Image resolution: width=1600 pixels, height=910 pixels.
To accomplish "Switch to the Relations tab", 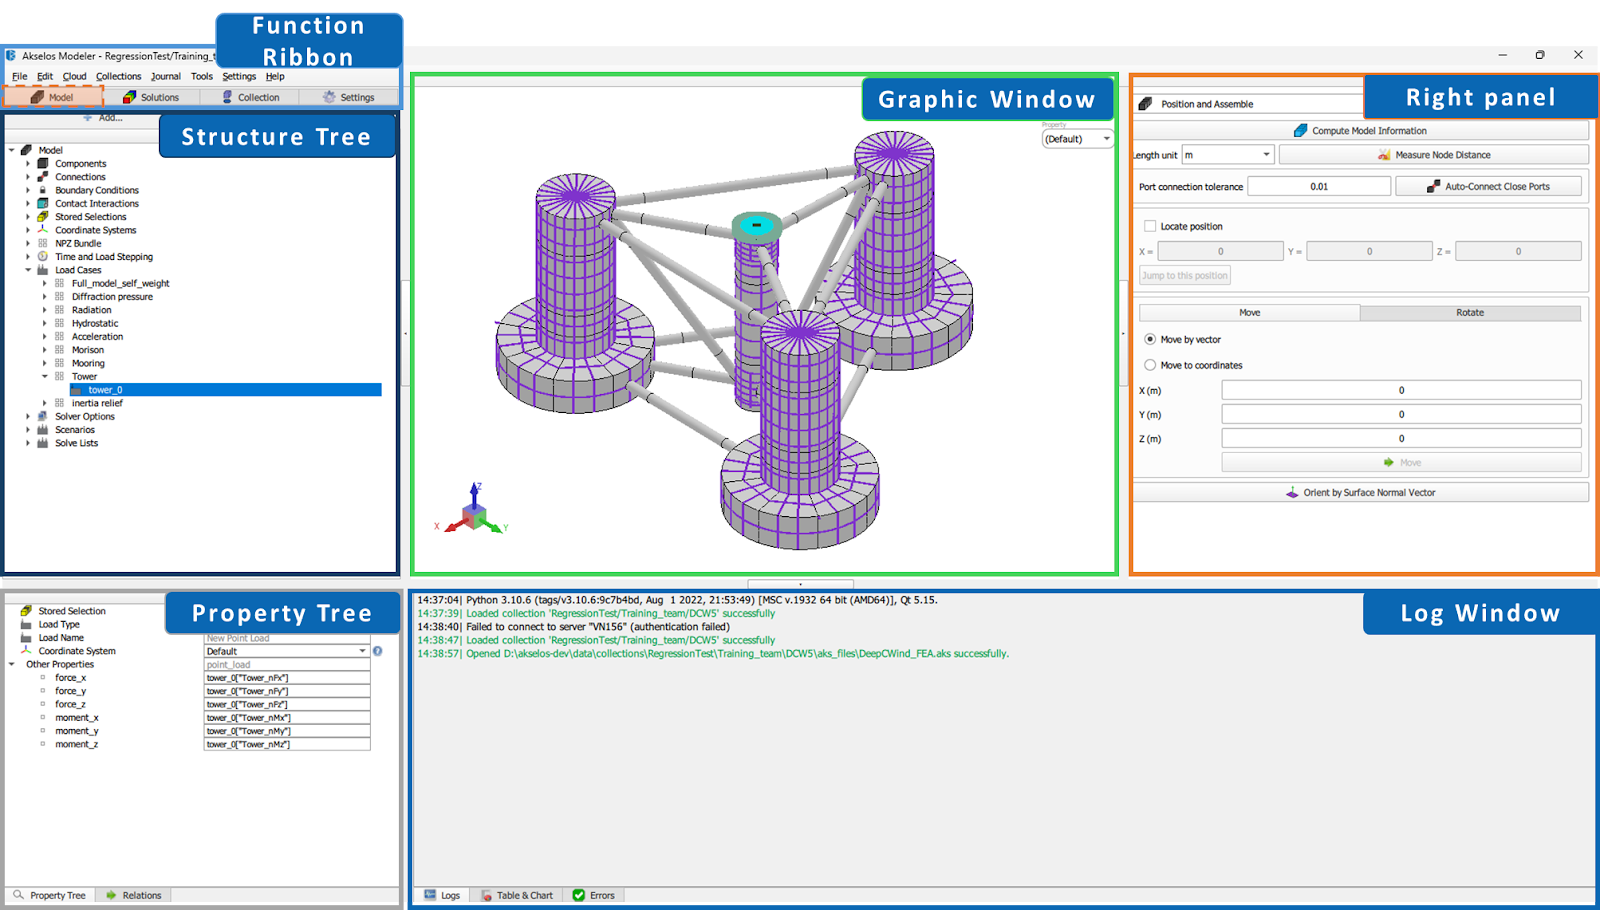I will point(134,895).
